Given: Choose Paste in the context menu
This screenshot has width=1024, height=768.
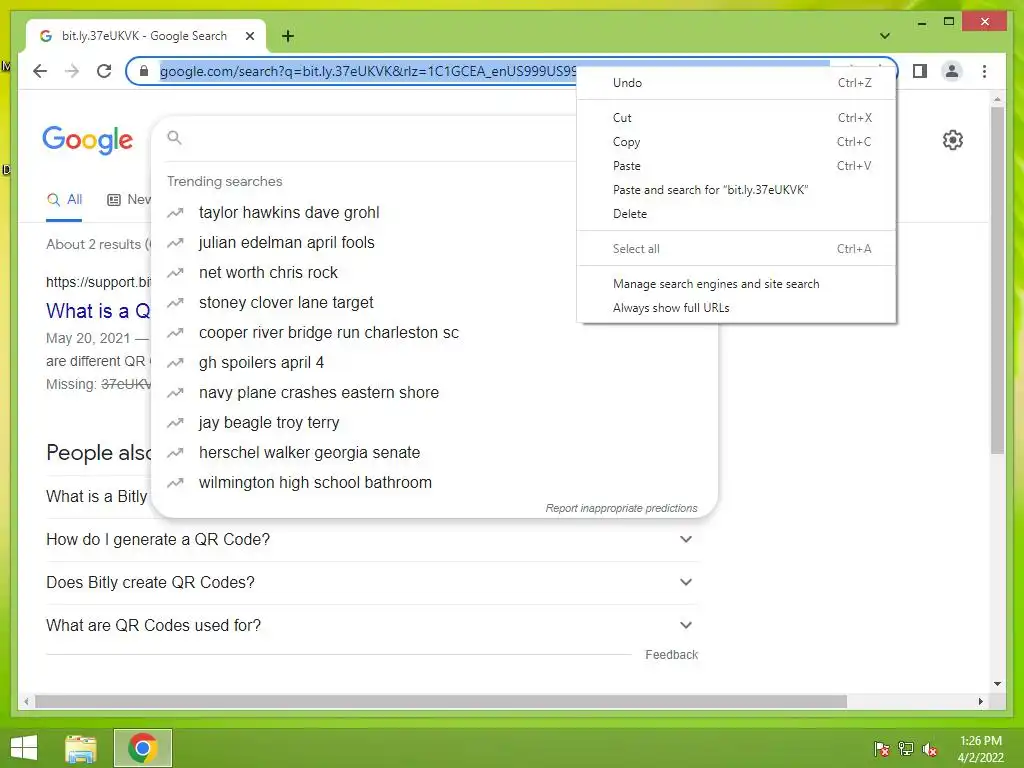Looking at the screenshot, I should point(737,166).
